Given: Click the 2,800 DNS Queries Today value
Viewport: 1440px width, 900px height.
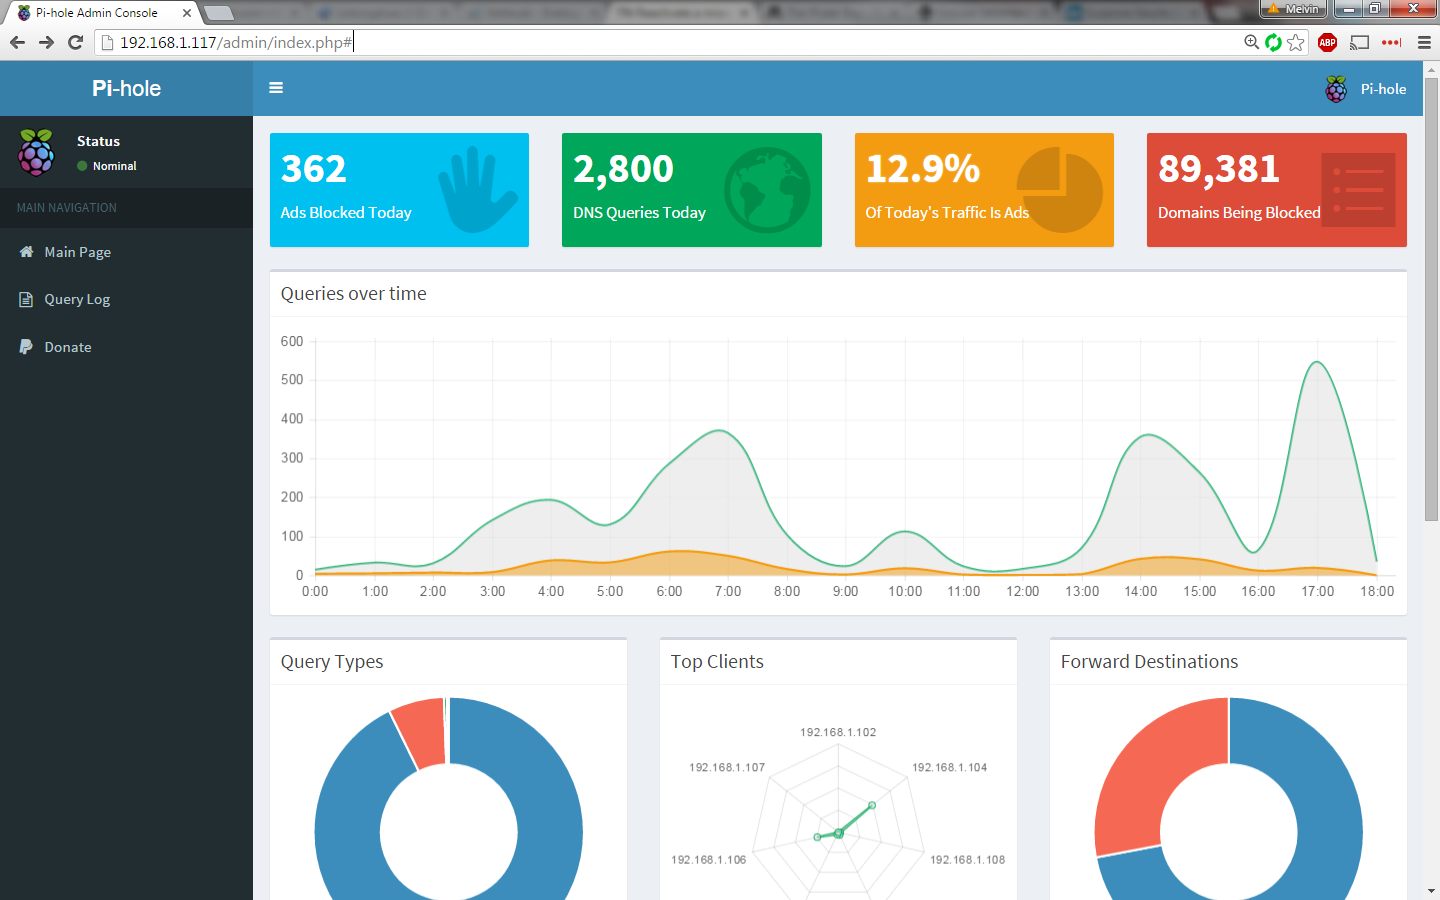Looking at the screenshot, I should (x=623, y=169).
